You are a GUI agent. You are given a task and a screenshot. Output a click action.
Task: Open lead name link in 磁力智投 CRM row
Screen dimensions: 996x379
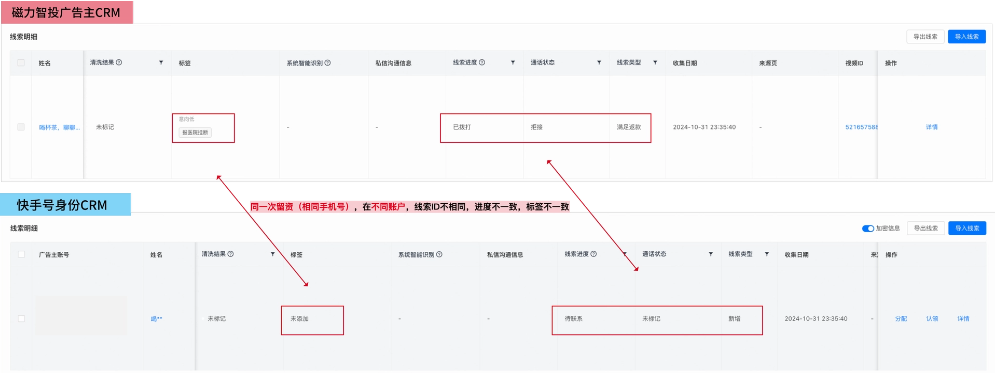(x=60, y=127)
